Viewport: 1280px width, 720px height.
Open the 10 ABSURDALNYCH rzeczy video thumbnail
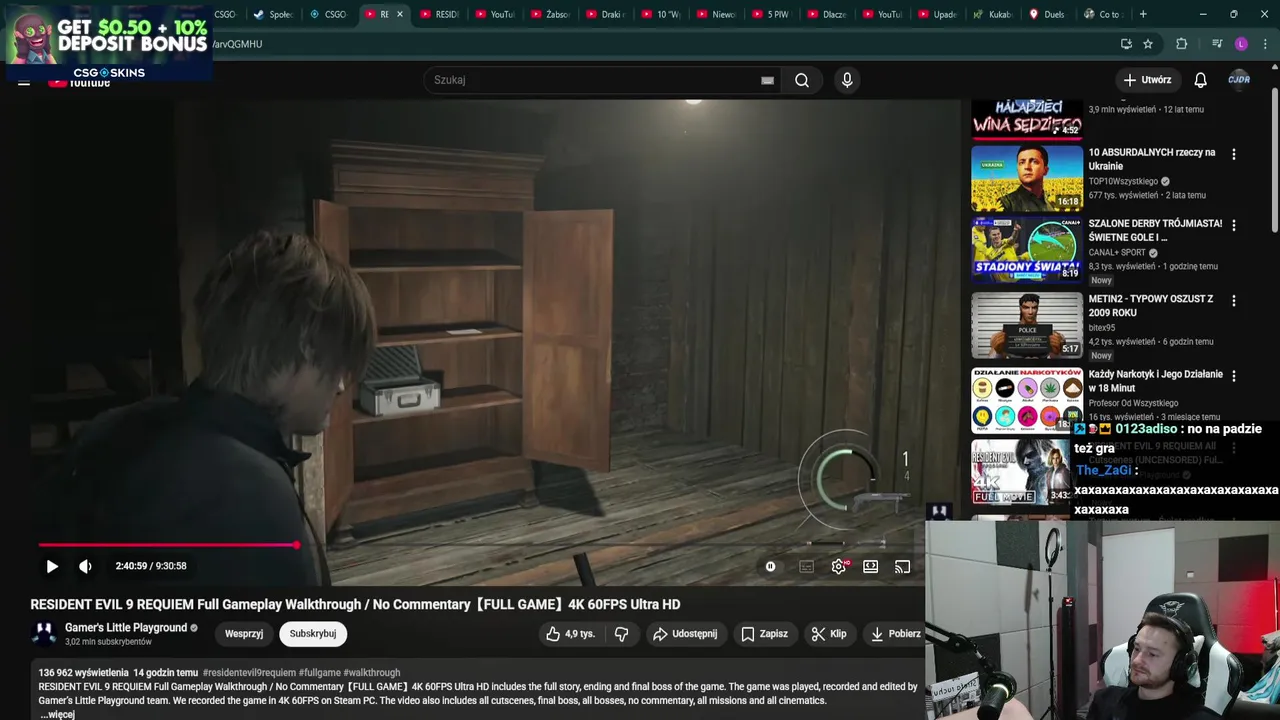1027,178
